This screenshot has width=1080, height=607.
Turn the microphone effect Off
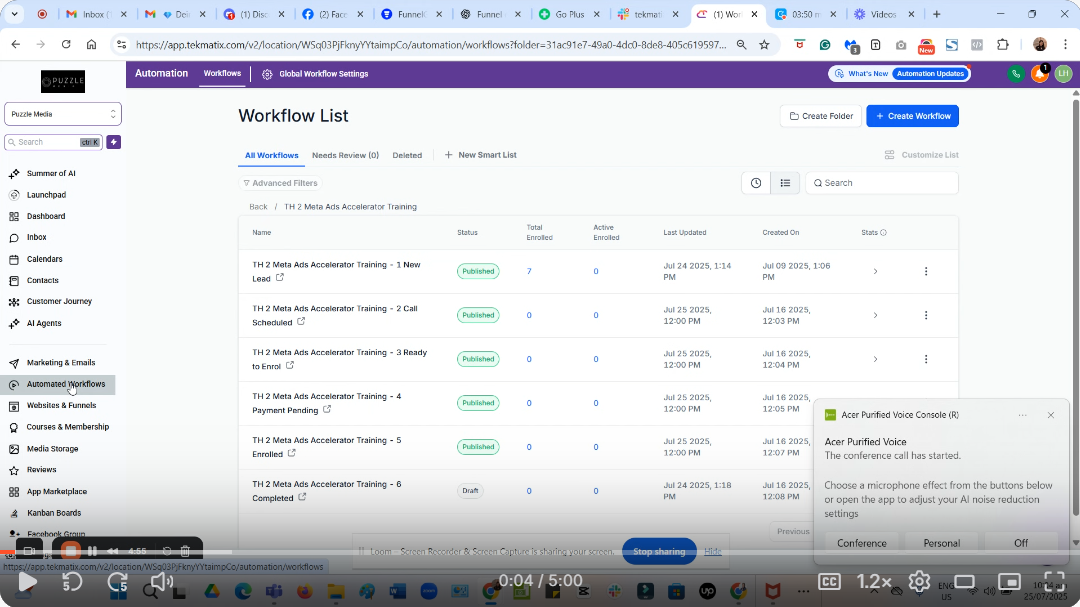tap(1021, 543)
